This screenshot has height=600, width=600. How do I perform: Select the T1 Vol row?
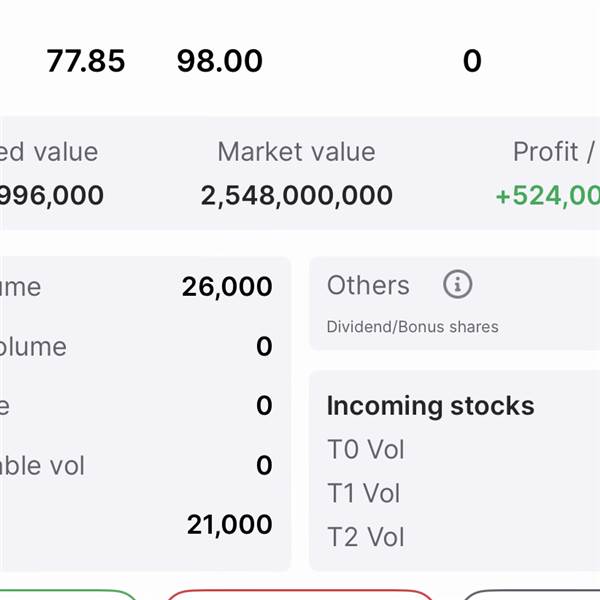coord(364,493)
